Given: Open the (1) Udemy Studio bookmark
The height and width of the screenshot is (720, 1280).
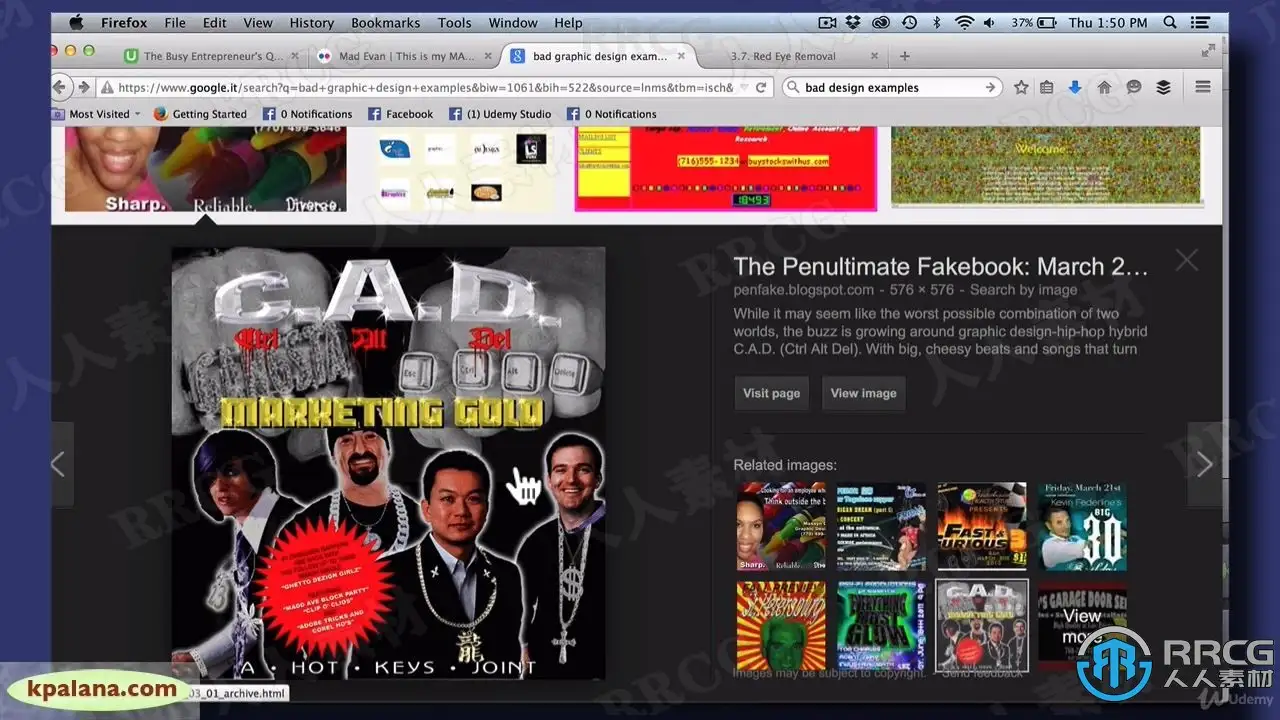Looking at the screenshot, I should [500, 114].
